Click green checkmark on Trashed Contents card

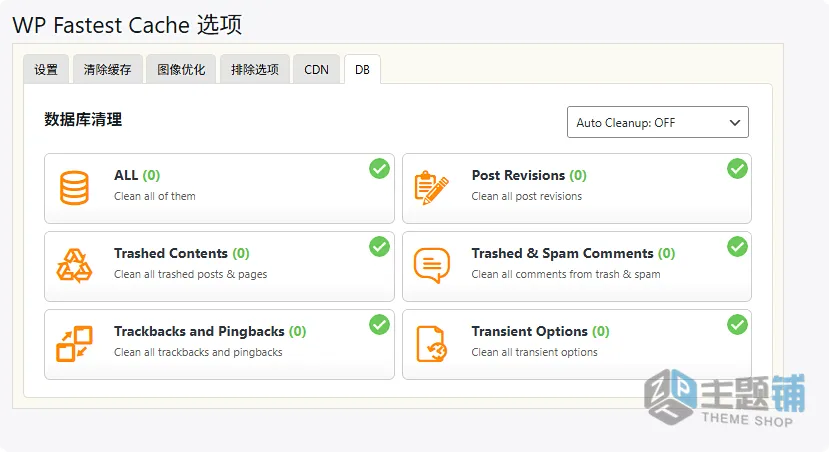tap(379, 246)
